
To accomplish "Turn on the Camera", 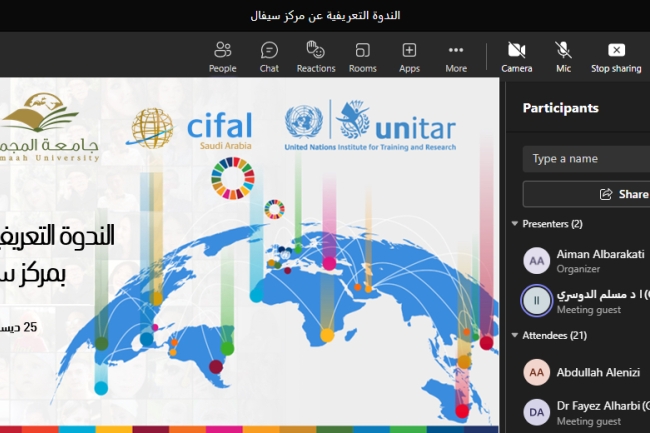I will point(517,57).
